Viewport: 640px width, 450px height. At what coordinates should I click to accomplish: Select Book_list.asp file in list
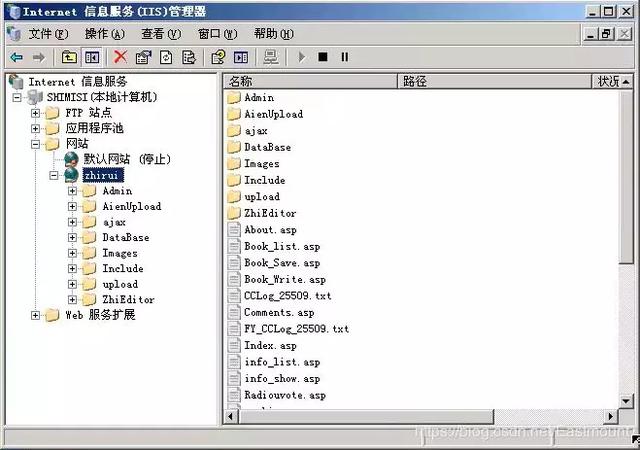coord(282,247)
